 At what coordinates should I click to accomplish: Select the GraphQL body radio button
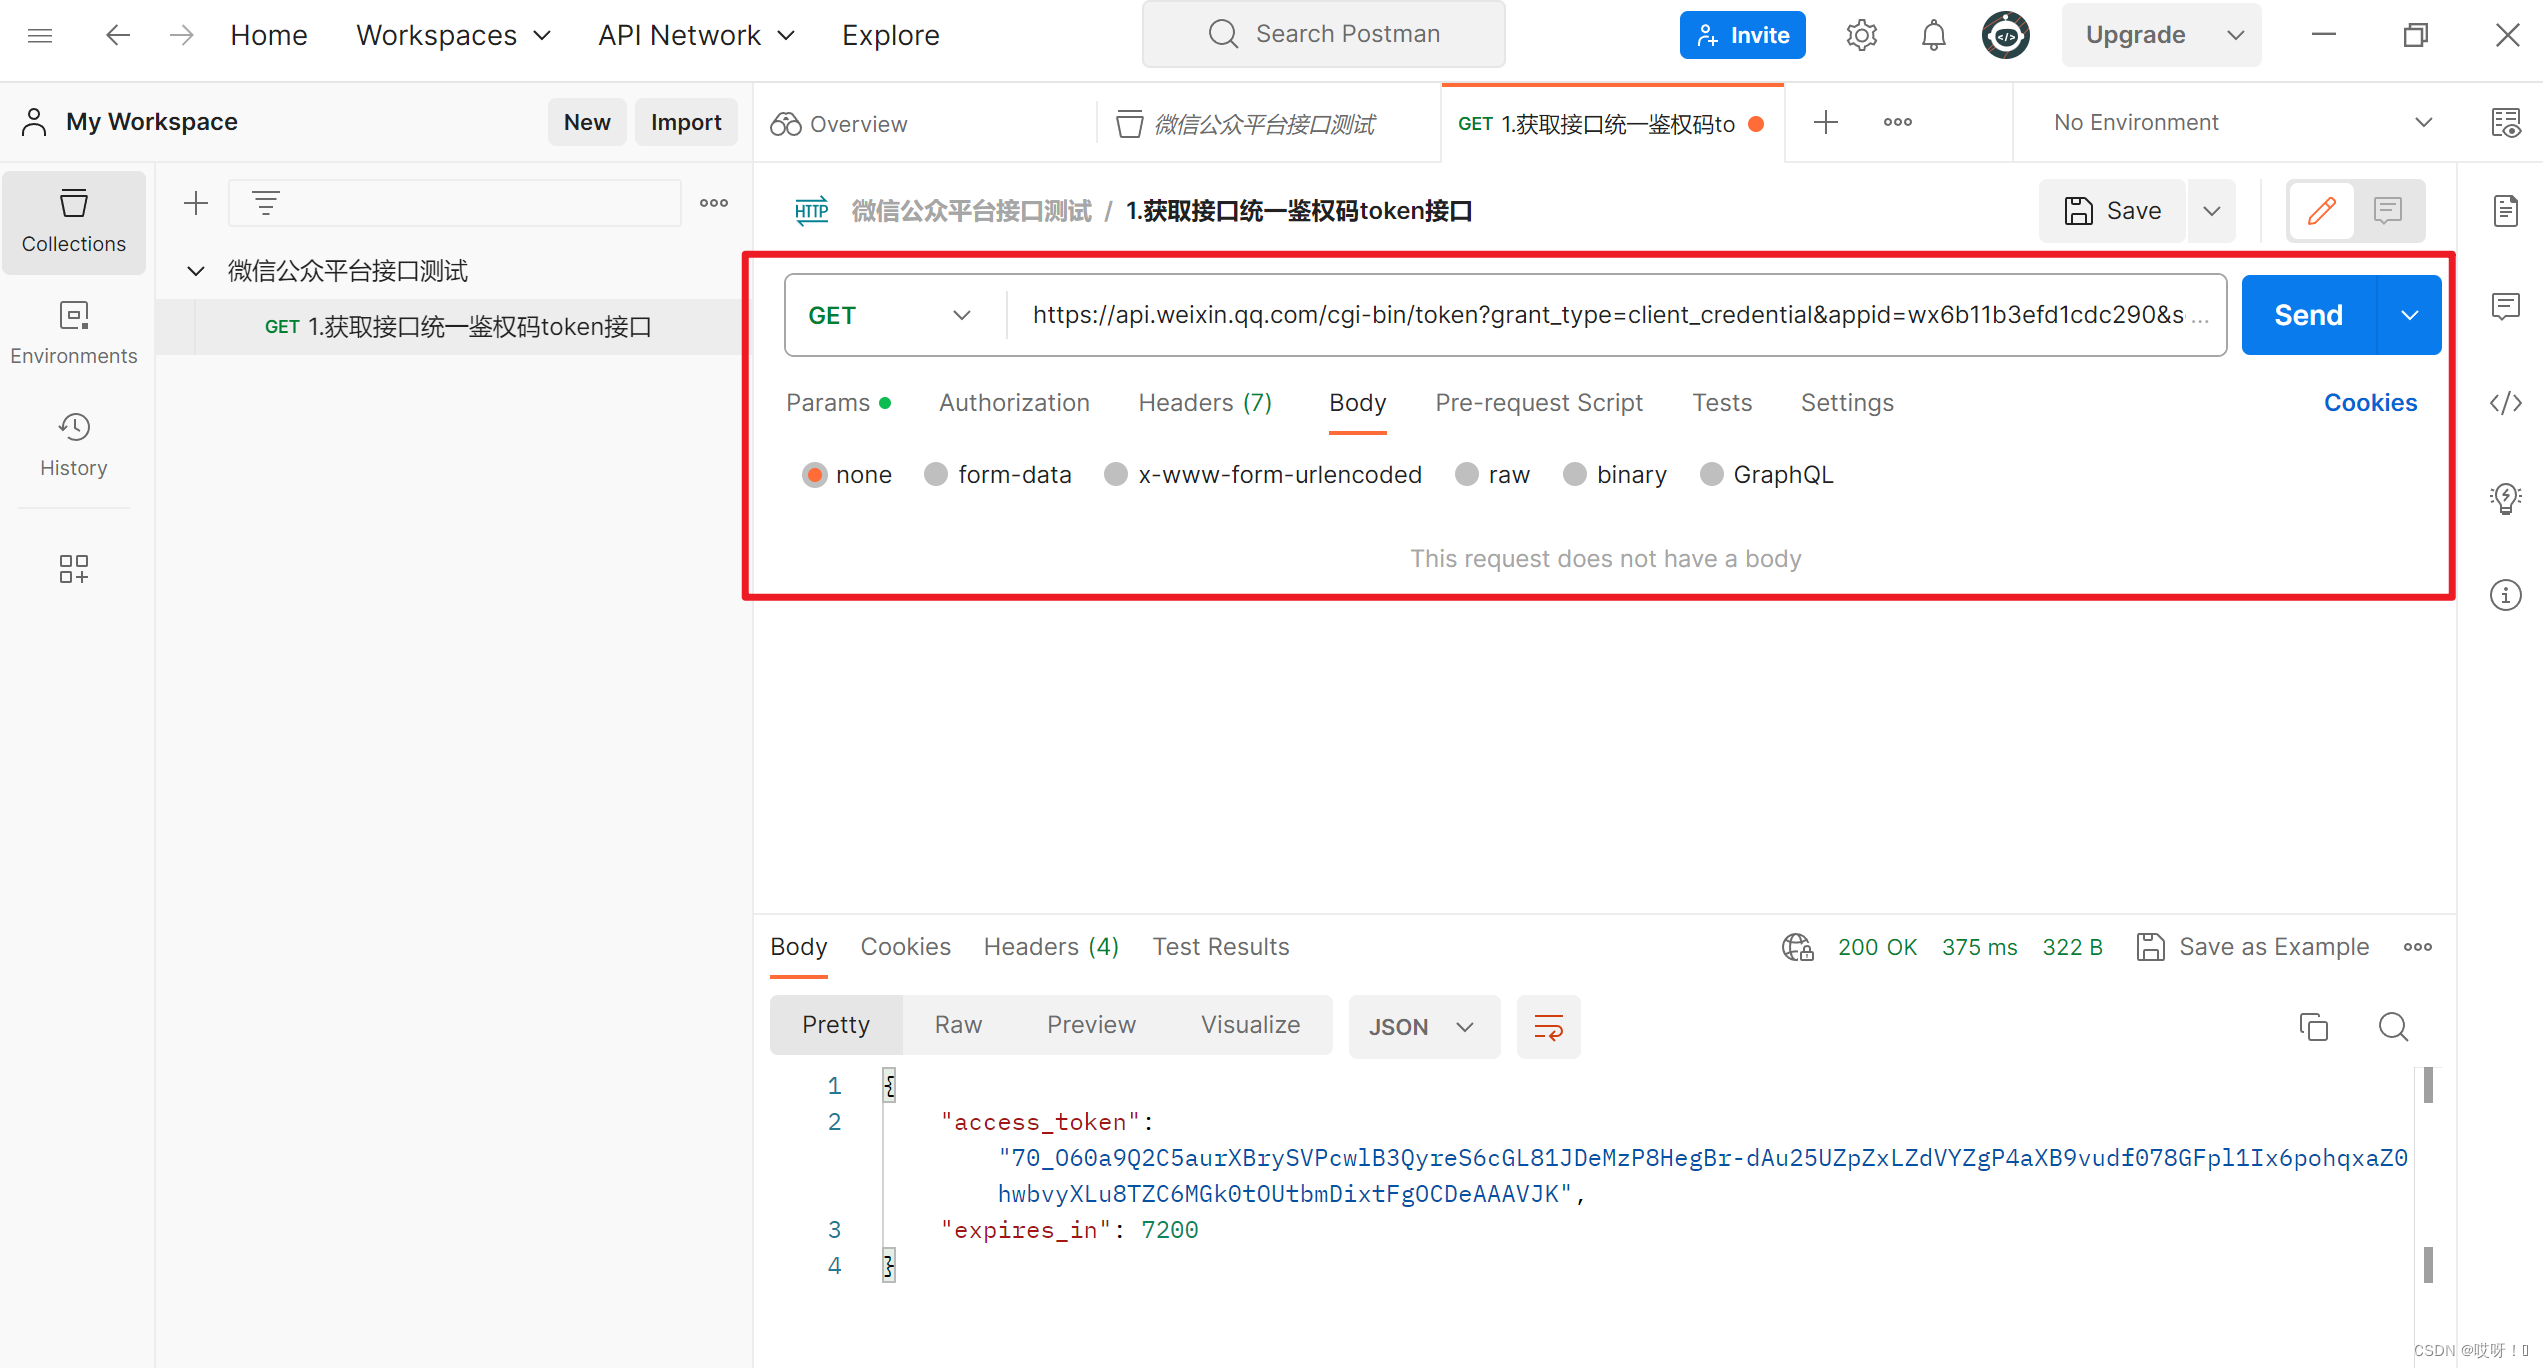pos(1712,475)
